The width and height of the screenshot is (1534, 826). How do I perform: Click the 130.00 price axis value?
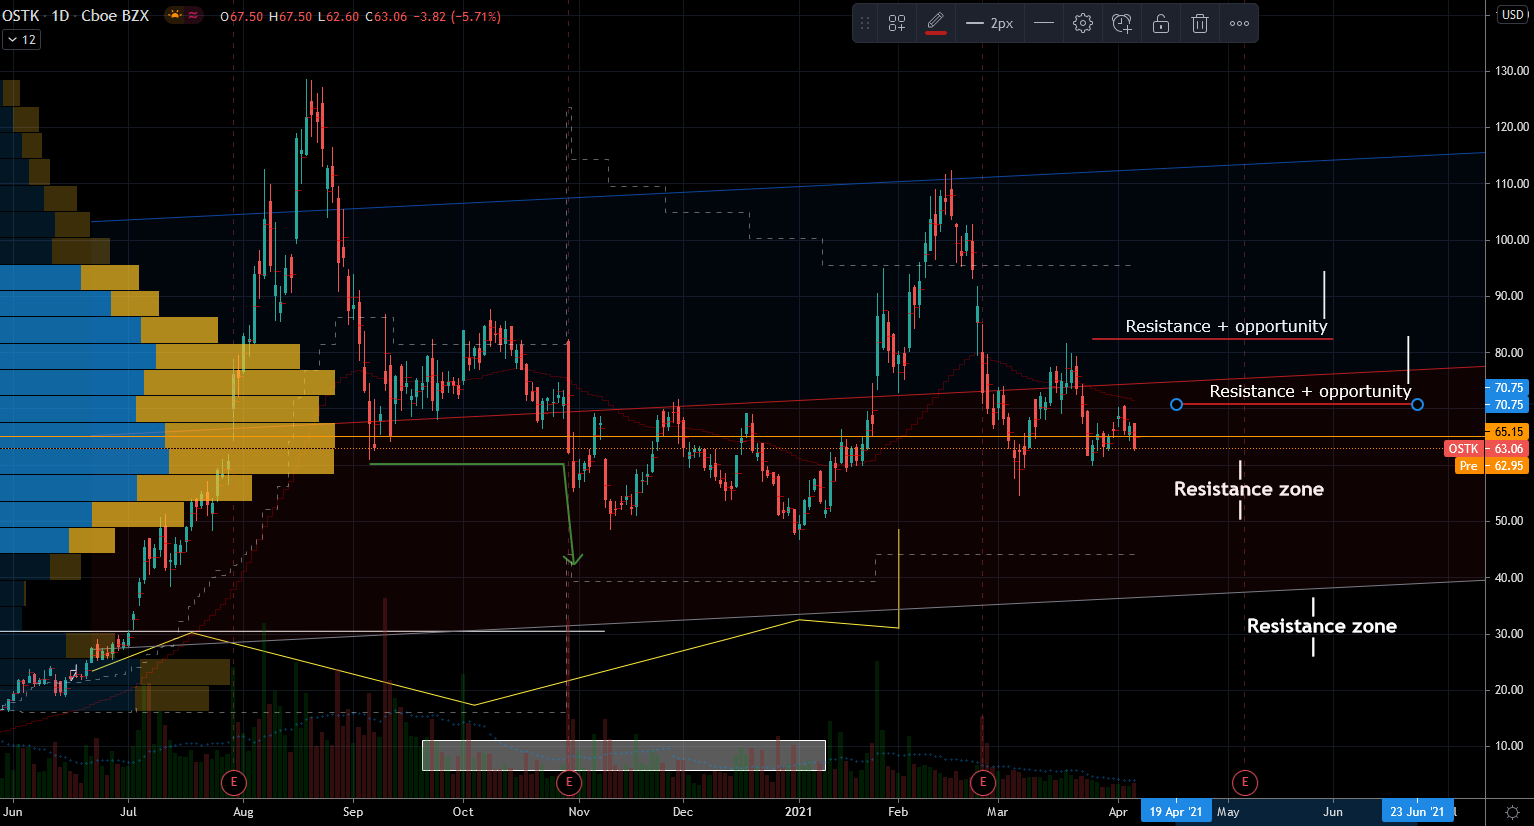1512,71
